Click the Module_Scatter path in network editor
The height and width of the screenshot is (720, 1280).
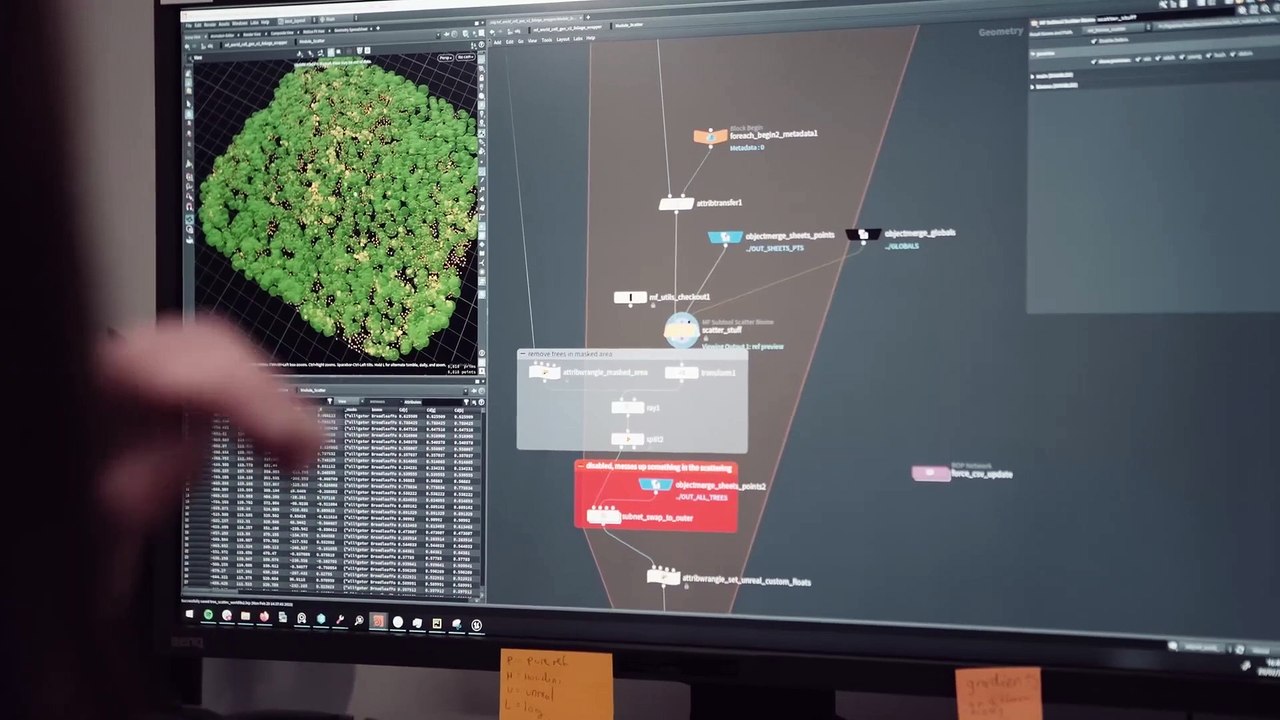coord(628,26)
